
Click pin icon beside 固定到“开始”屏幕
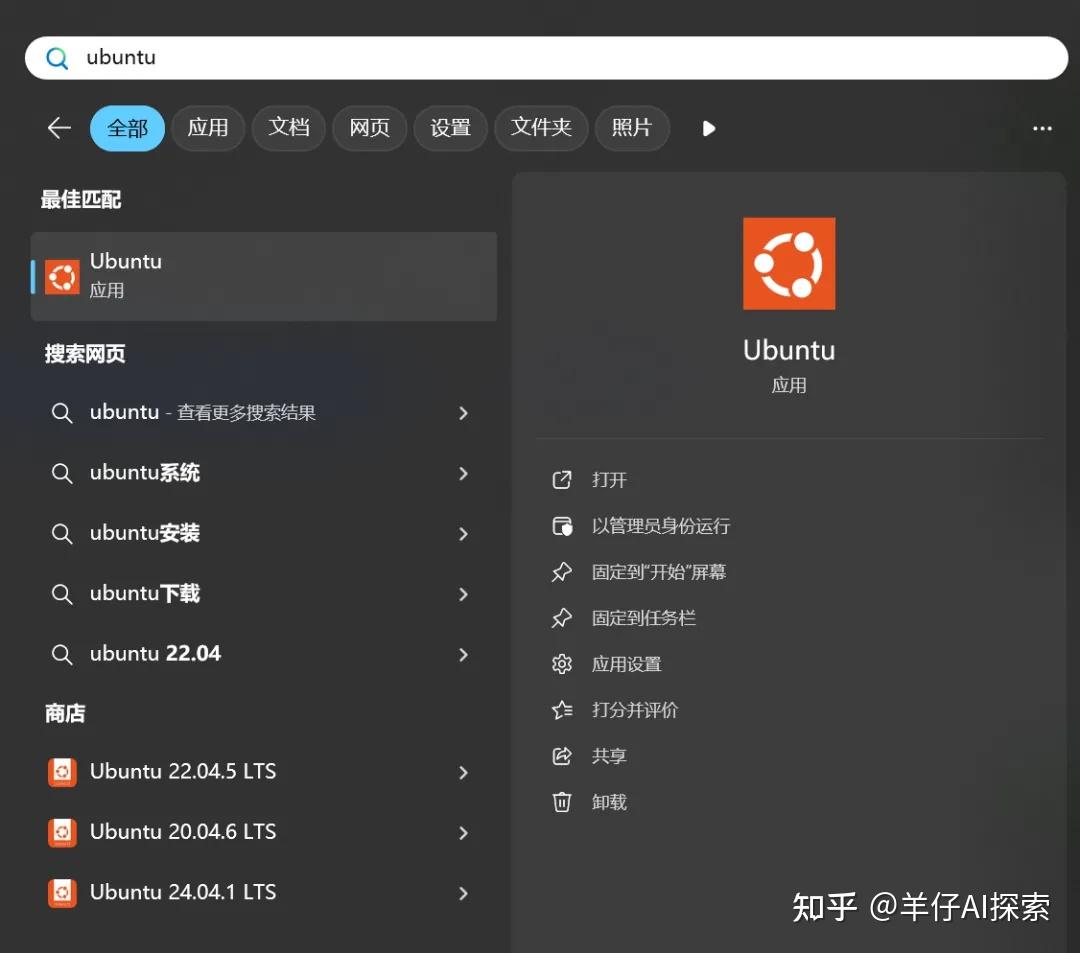click(x=562, y=572)
